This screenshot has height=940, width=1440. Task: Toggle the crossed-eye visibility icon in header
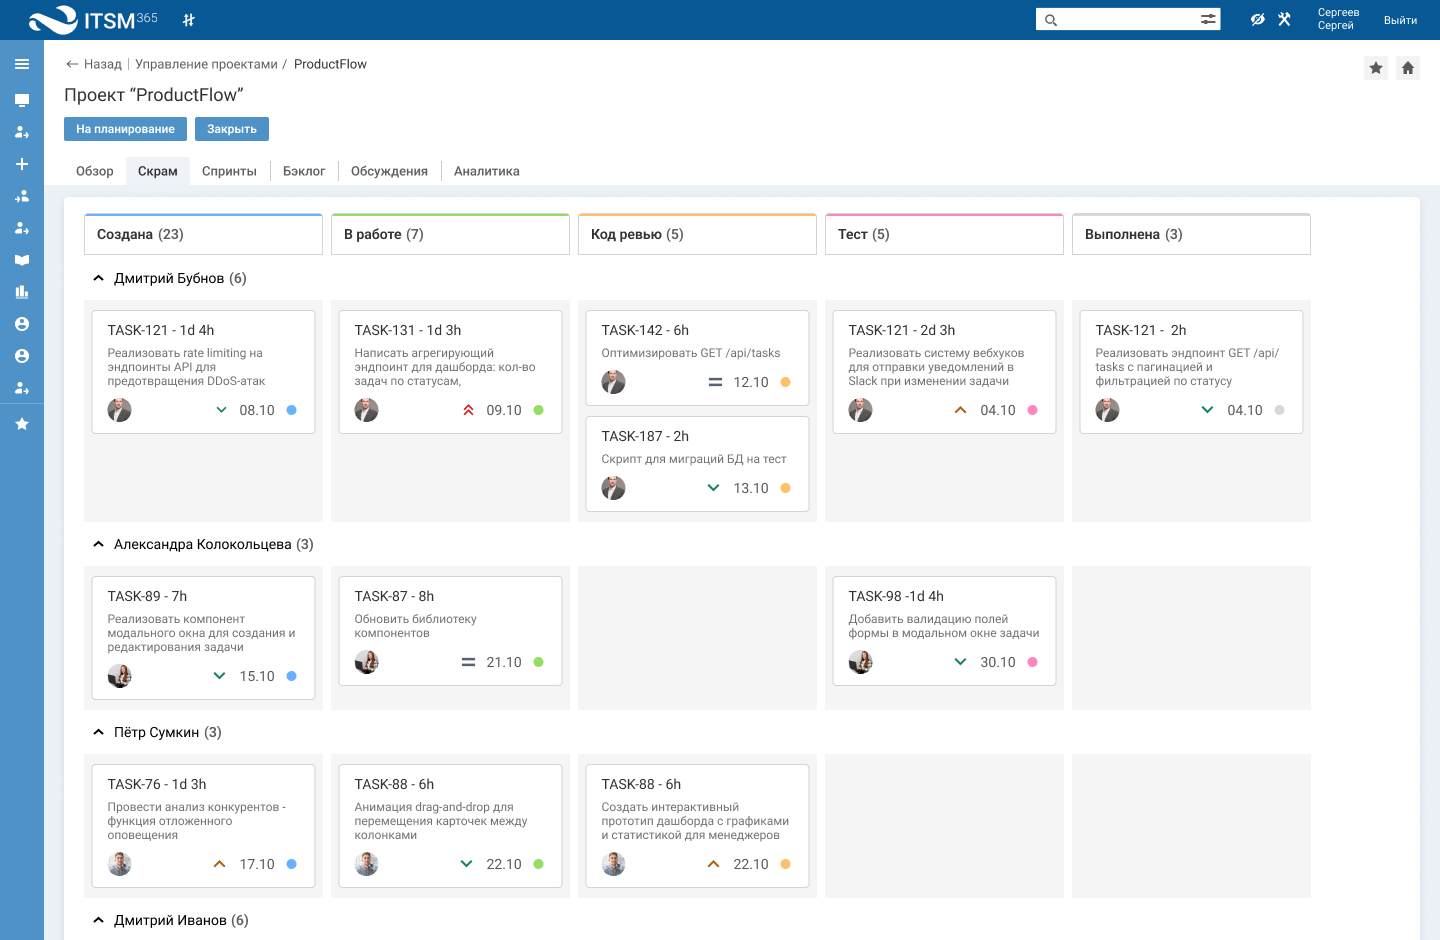pos(1258,19)
